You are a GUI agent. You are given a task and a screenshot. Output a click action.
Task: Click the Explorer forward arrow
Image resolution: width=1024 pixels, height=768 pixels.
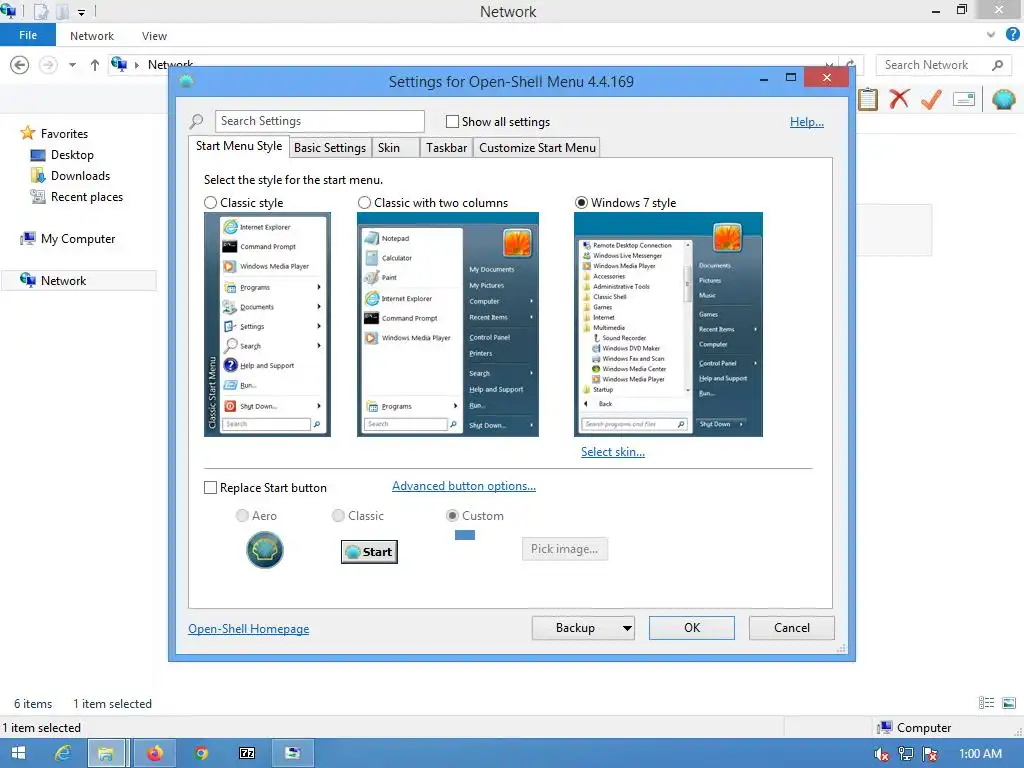pyautogui.click(x=48, y=65)
